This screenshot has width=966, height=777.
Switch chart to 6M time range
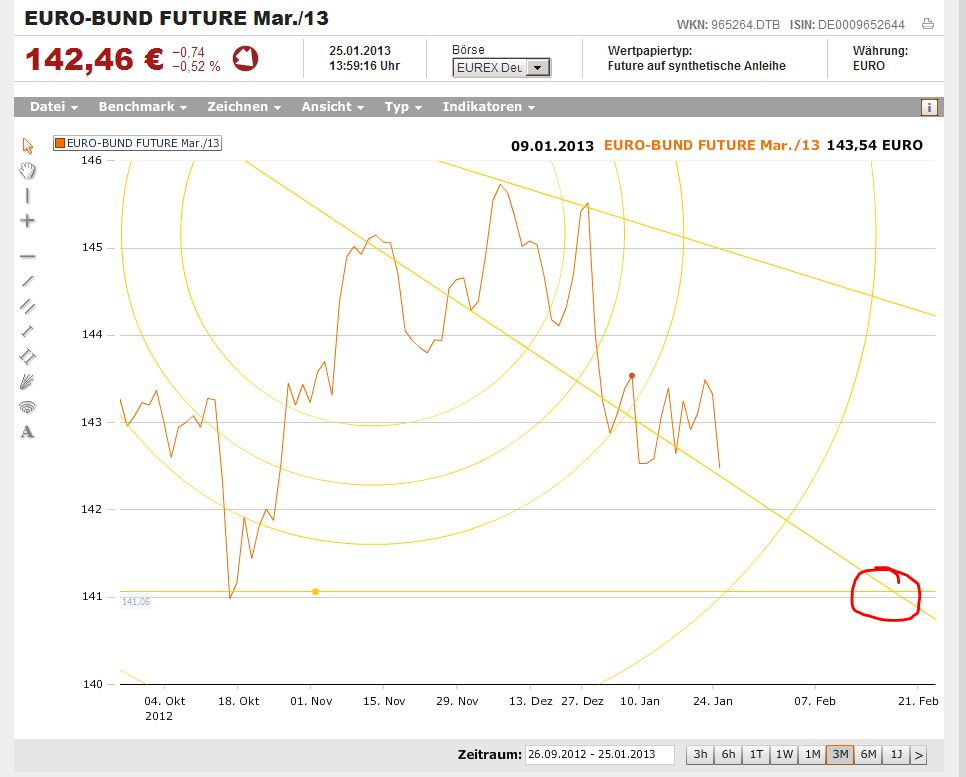(867, 754)
